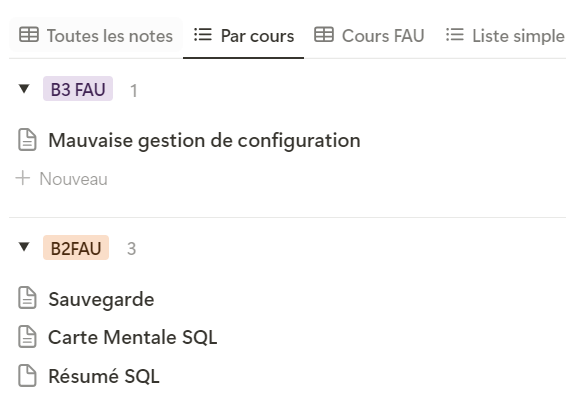
Task: Click the table icon beside Toutes les notes
Action: pos(29,35)
